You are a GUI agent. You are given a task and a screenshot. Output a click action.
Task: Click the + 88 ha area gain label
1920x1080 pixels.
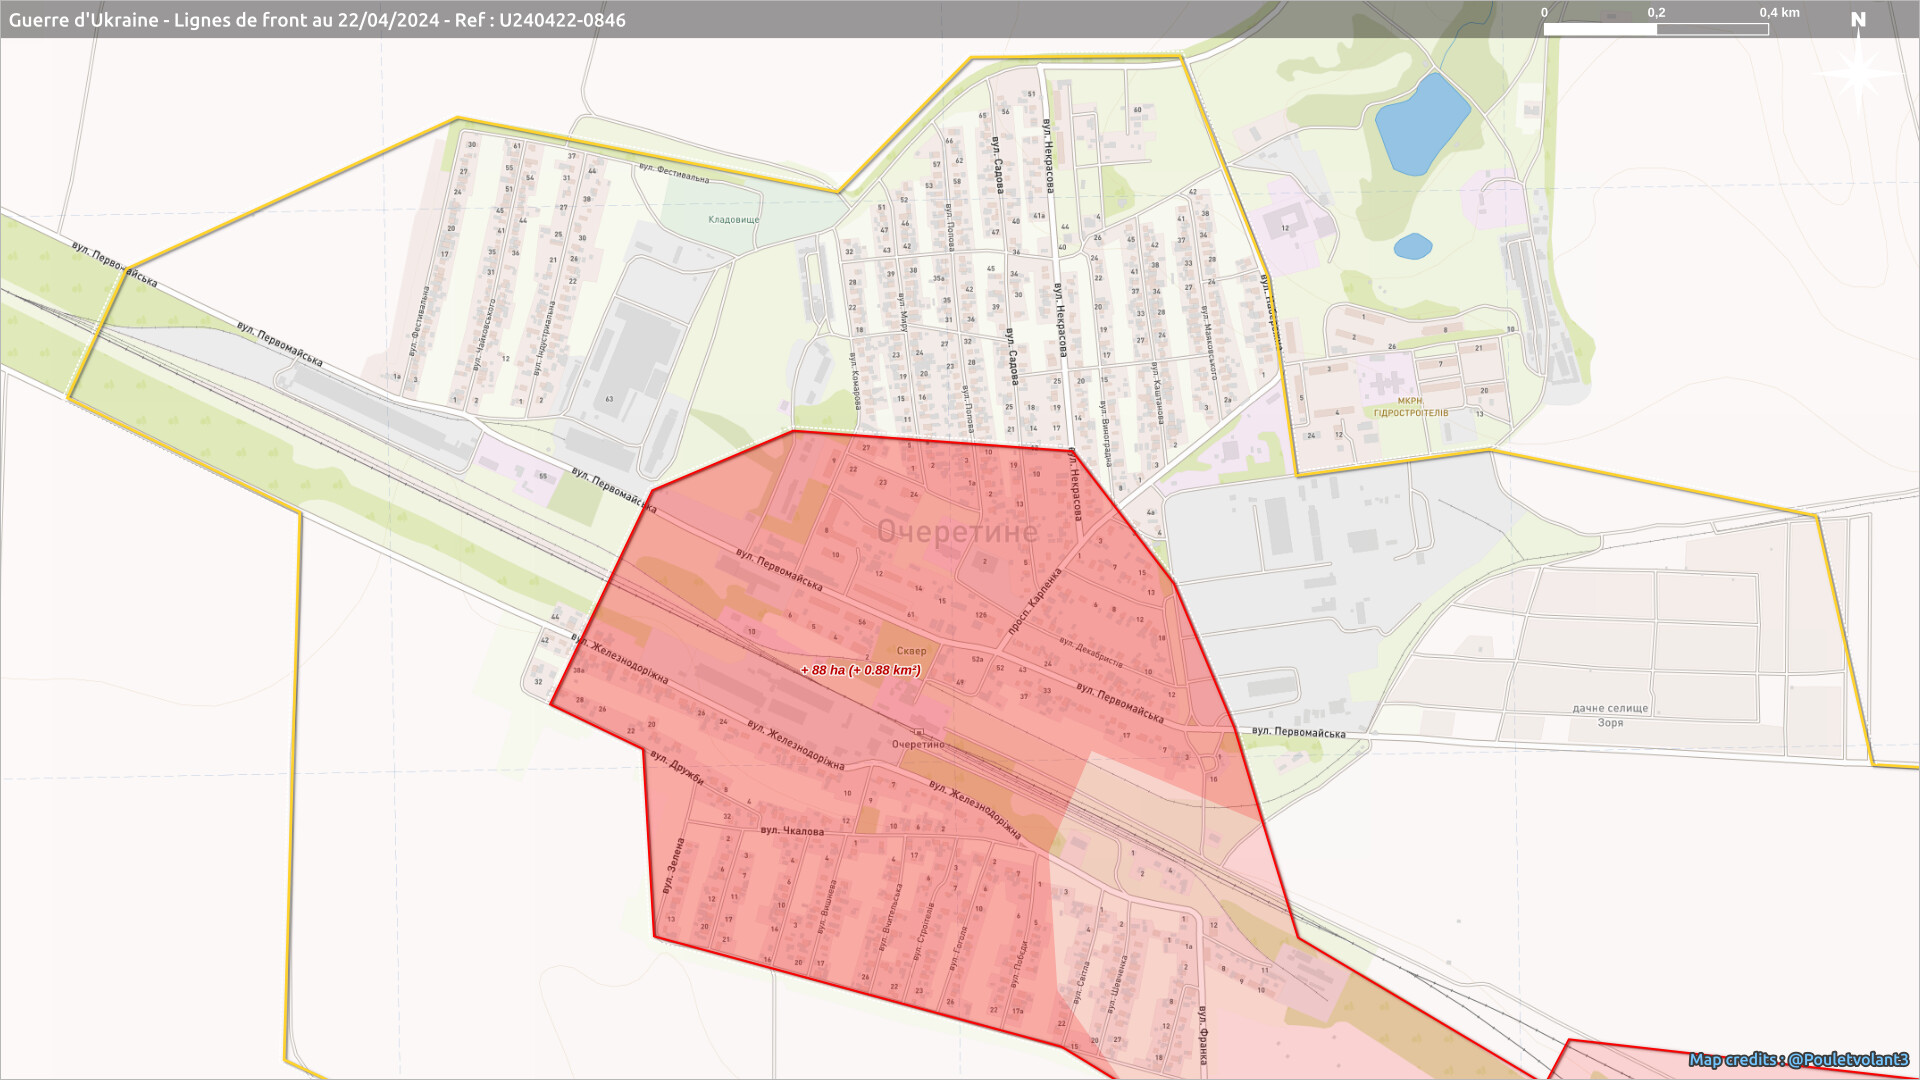(x=860, y=670)
